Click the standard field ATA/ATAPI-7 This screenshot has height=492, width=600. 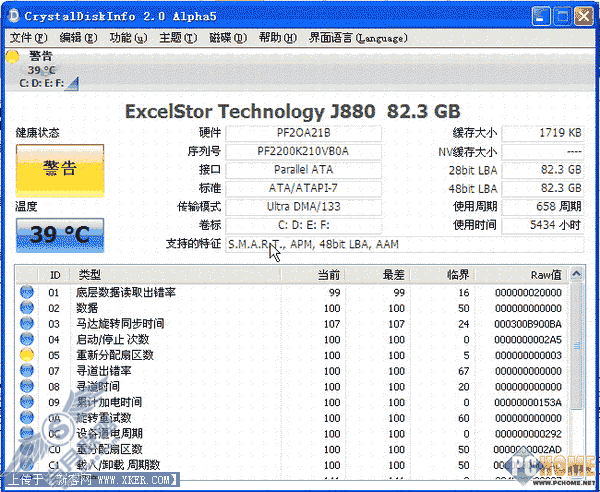tap(303, 188)
